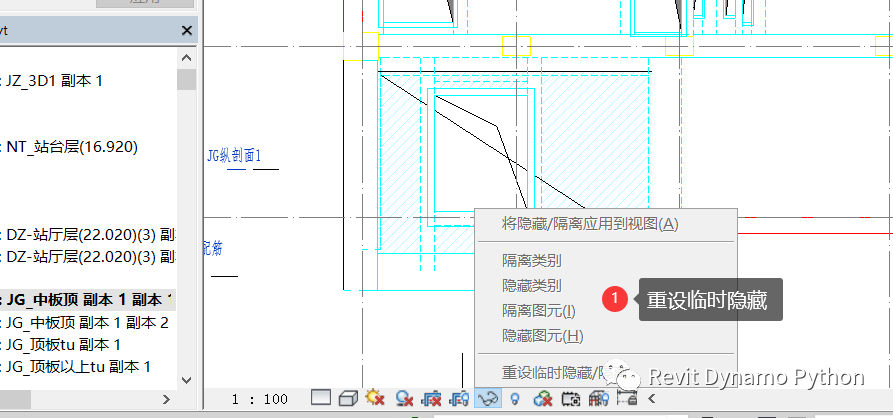
Task: Click the browser scrollbar up arrow
Action: [x=186, y=58]
